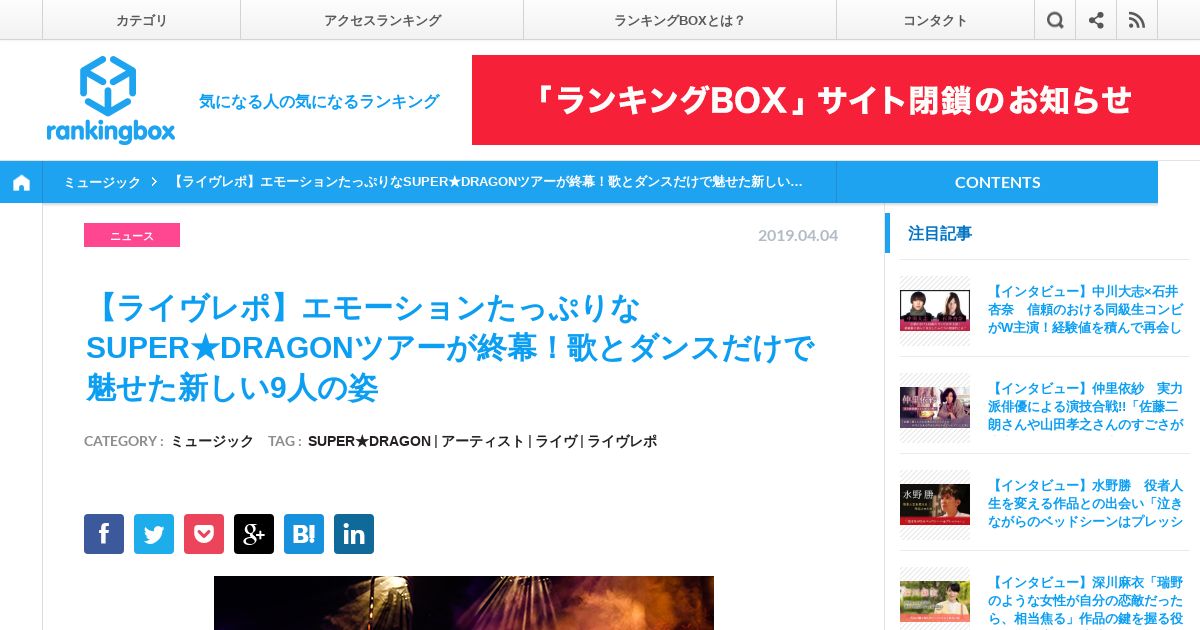Open the ミュージック category link

[212, 441]
